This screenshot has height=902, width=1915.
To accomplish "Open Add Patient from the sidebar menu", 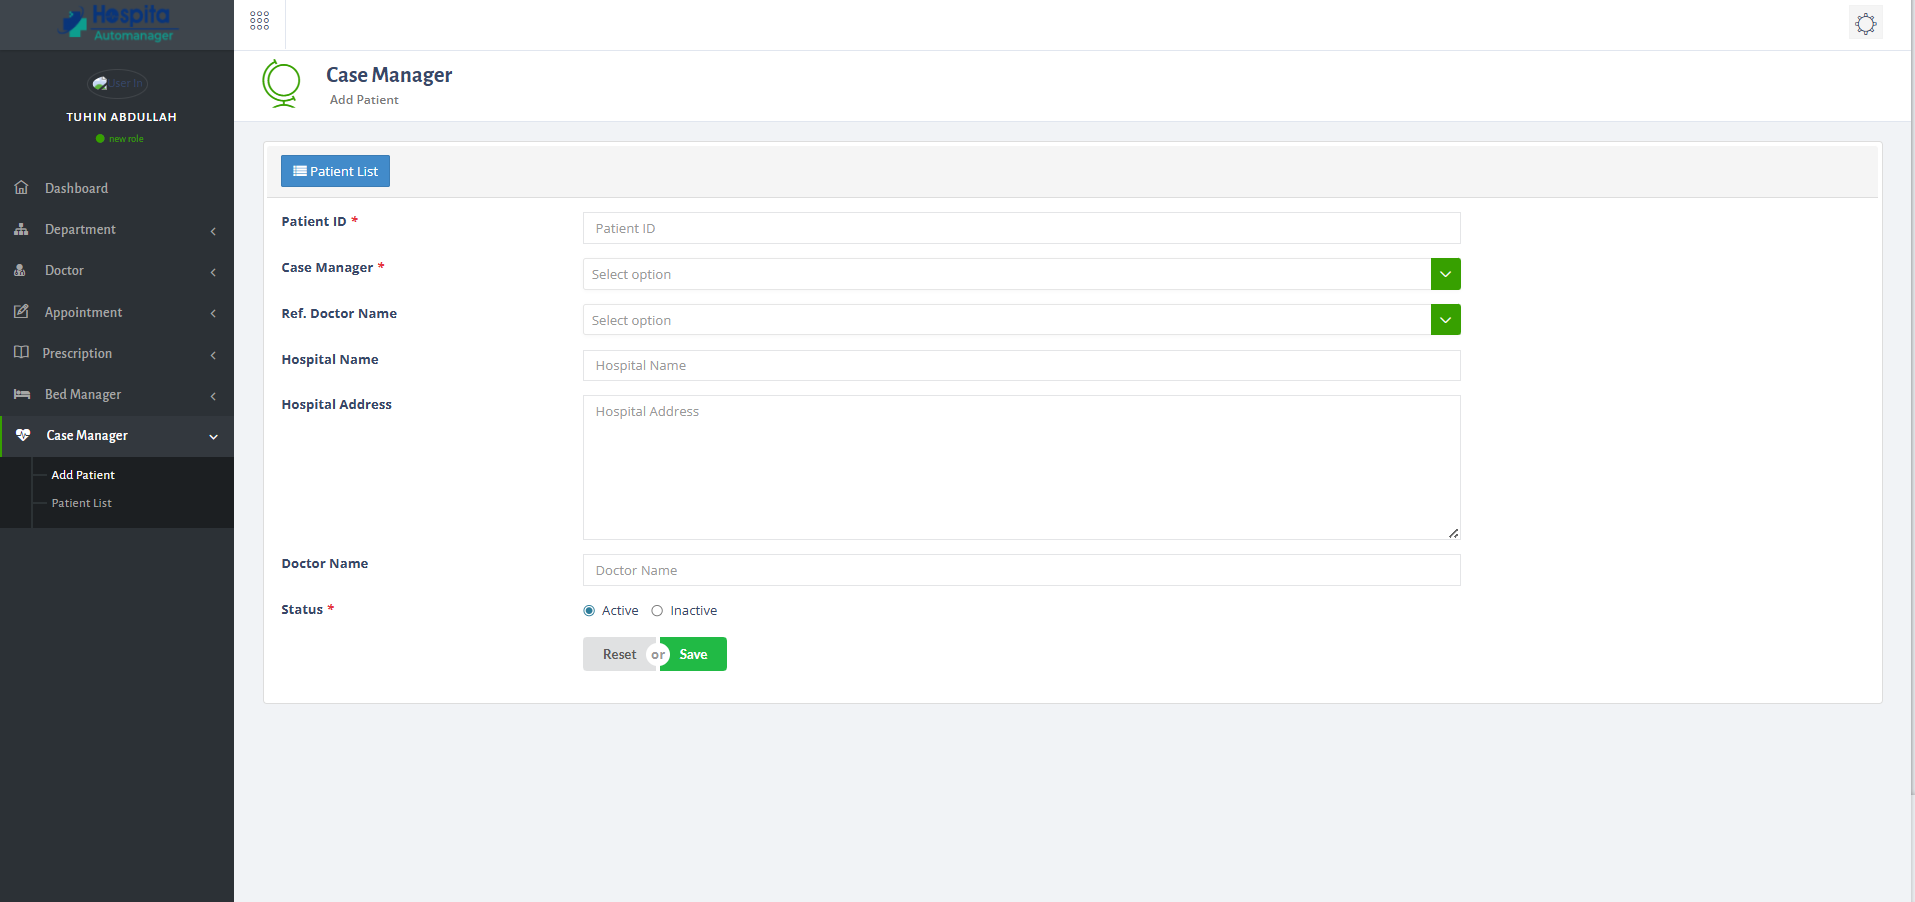I will tap(82, 474).
